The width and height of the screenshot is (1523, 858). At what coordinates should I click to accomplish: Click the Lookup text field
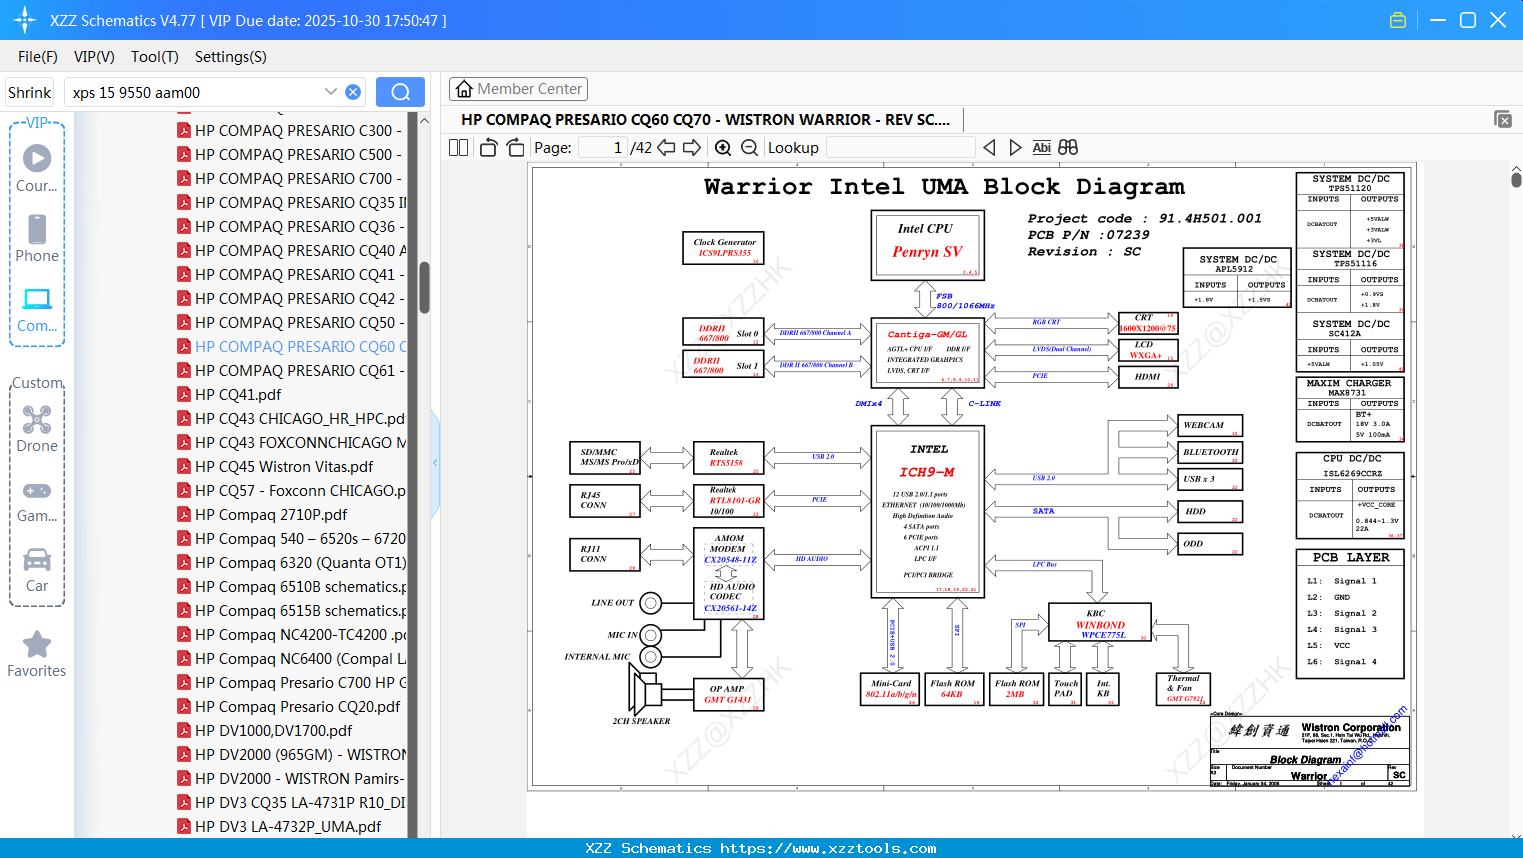pos(901,147)
